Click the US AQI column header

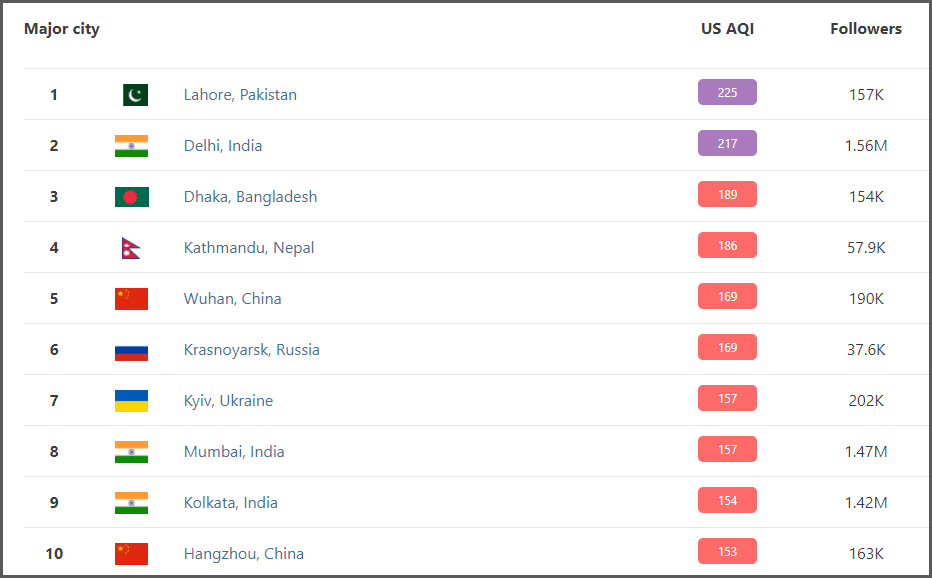pyautogui.click(x=727, y=29)
